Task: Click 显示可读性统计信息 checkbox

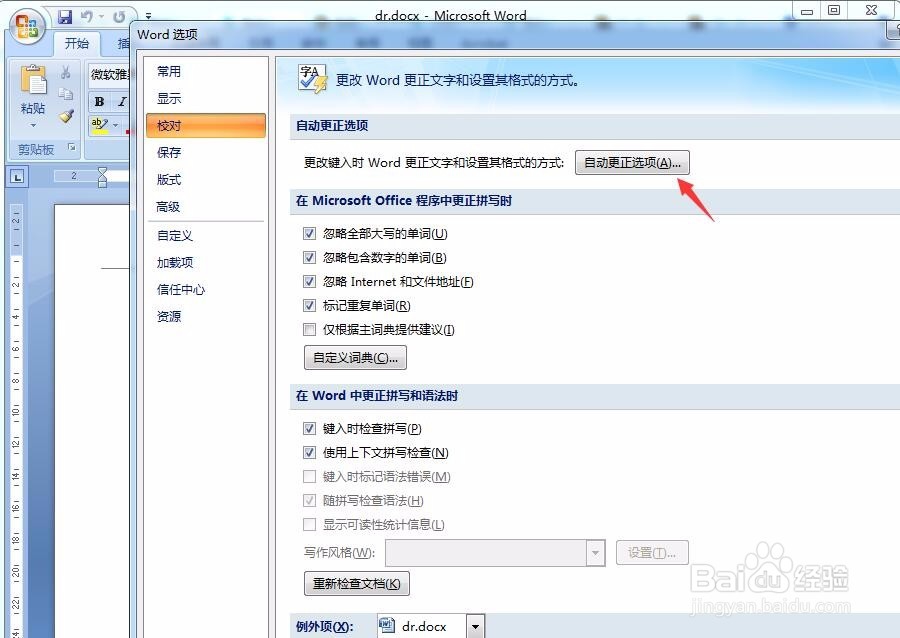Action: pyautogui.click(x=309, y=524)
